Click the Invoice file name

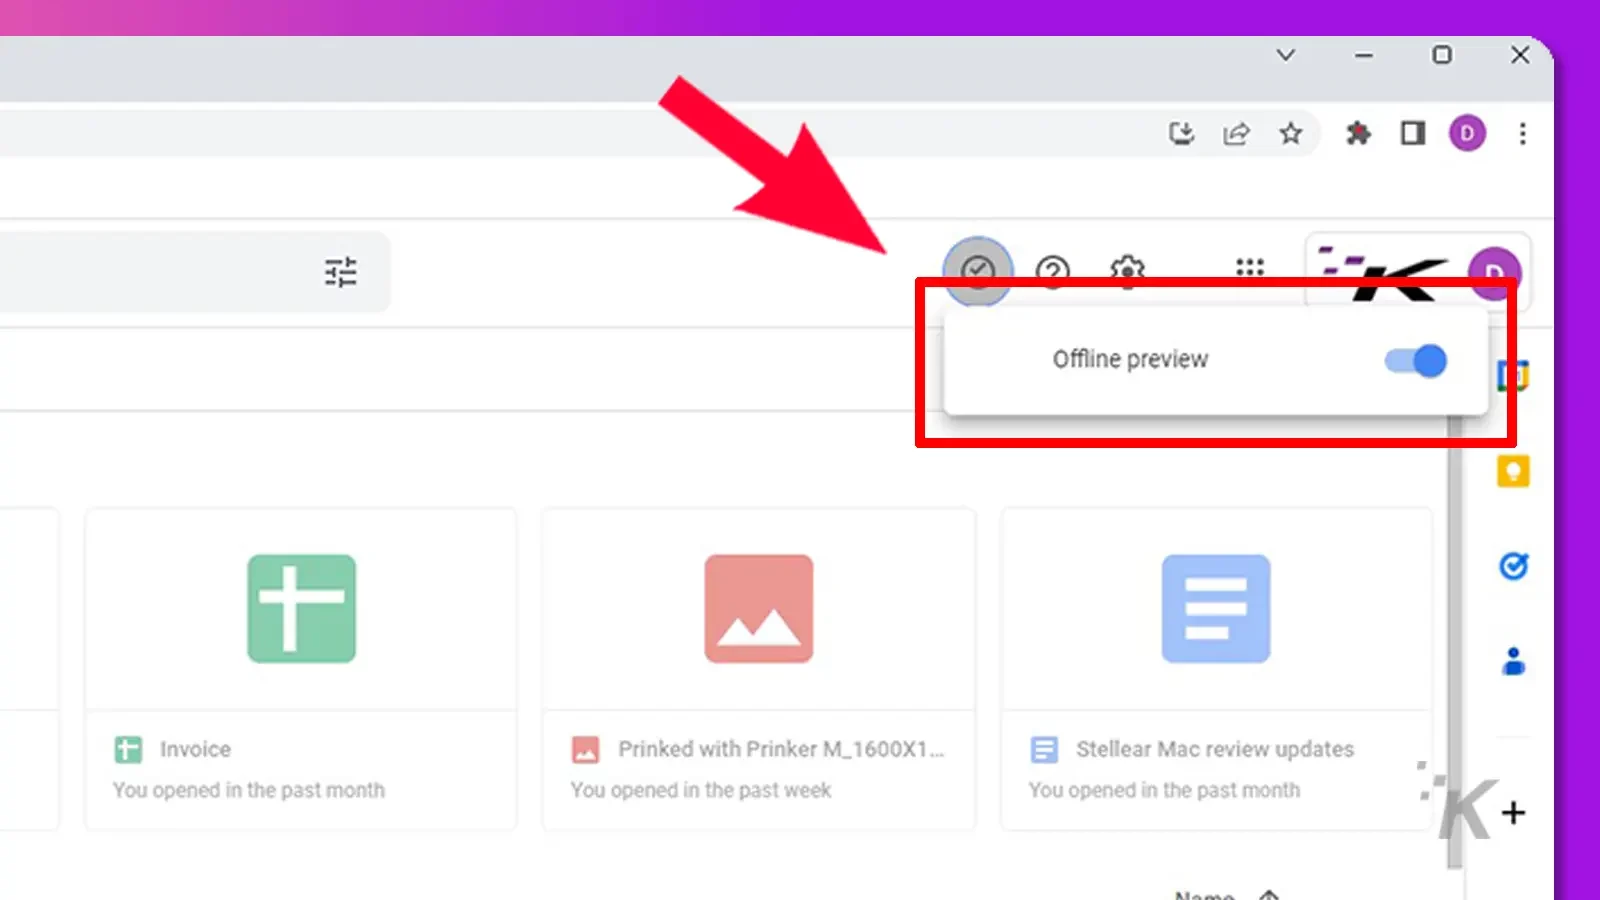(195, 749)
